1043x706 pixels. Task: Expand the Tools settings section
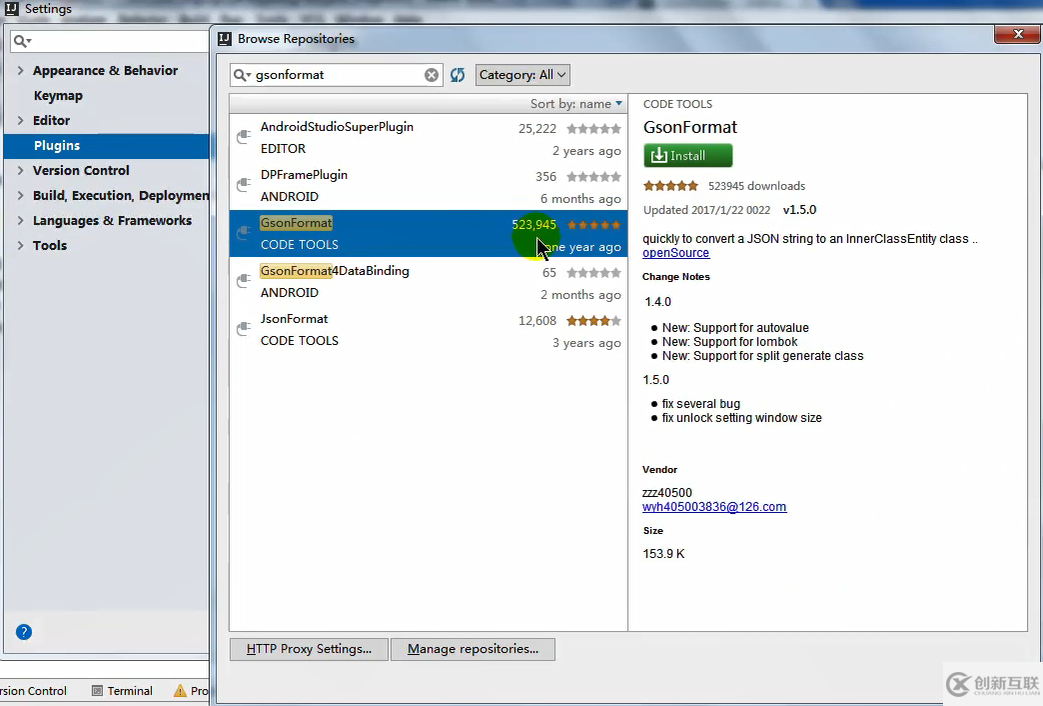point(20,246)
